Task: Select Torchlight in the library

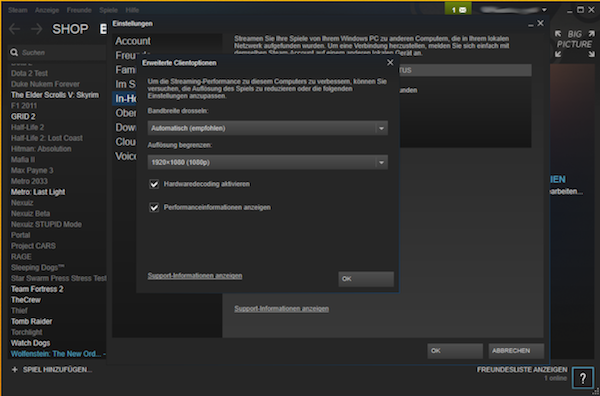Action: [26, 332]
